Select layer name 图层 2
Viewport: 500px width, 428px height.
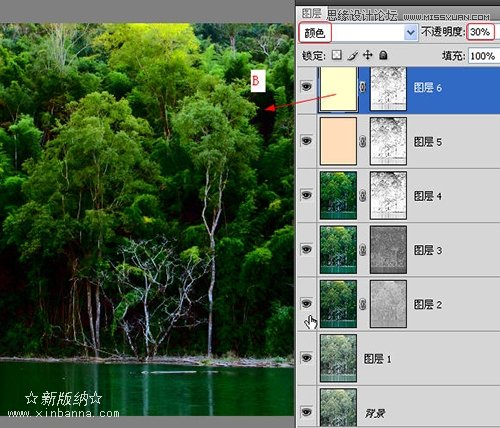[x=428, y=304]
